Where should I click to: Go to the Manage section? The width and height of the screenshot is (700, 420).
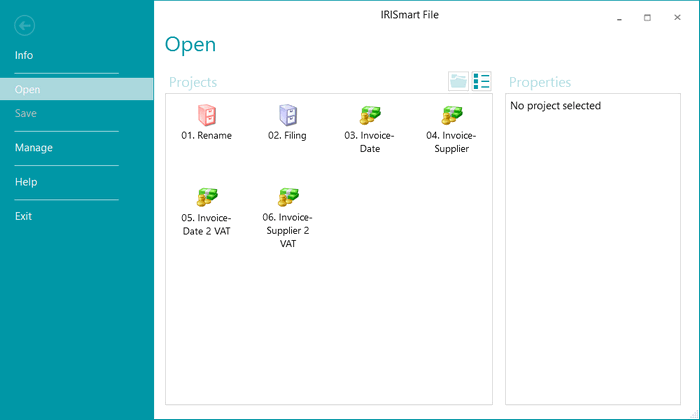(x=33, y=148)
